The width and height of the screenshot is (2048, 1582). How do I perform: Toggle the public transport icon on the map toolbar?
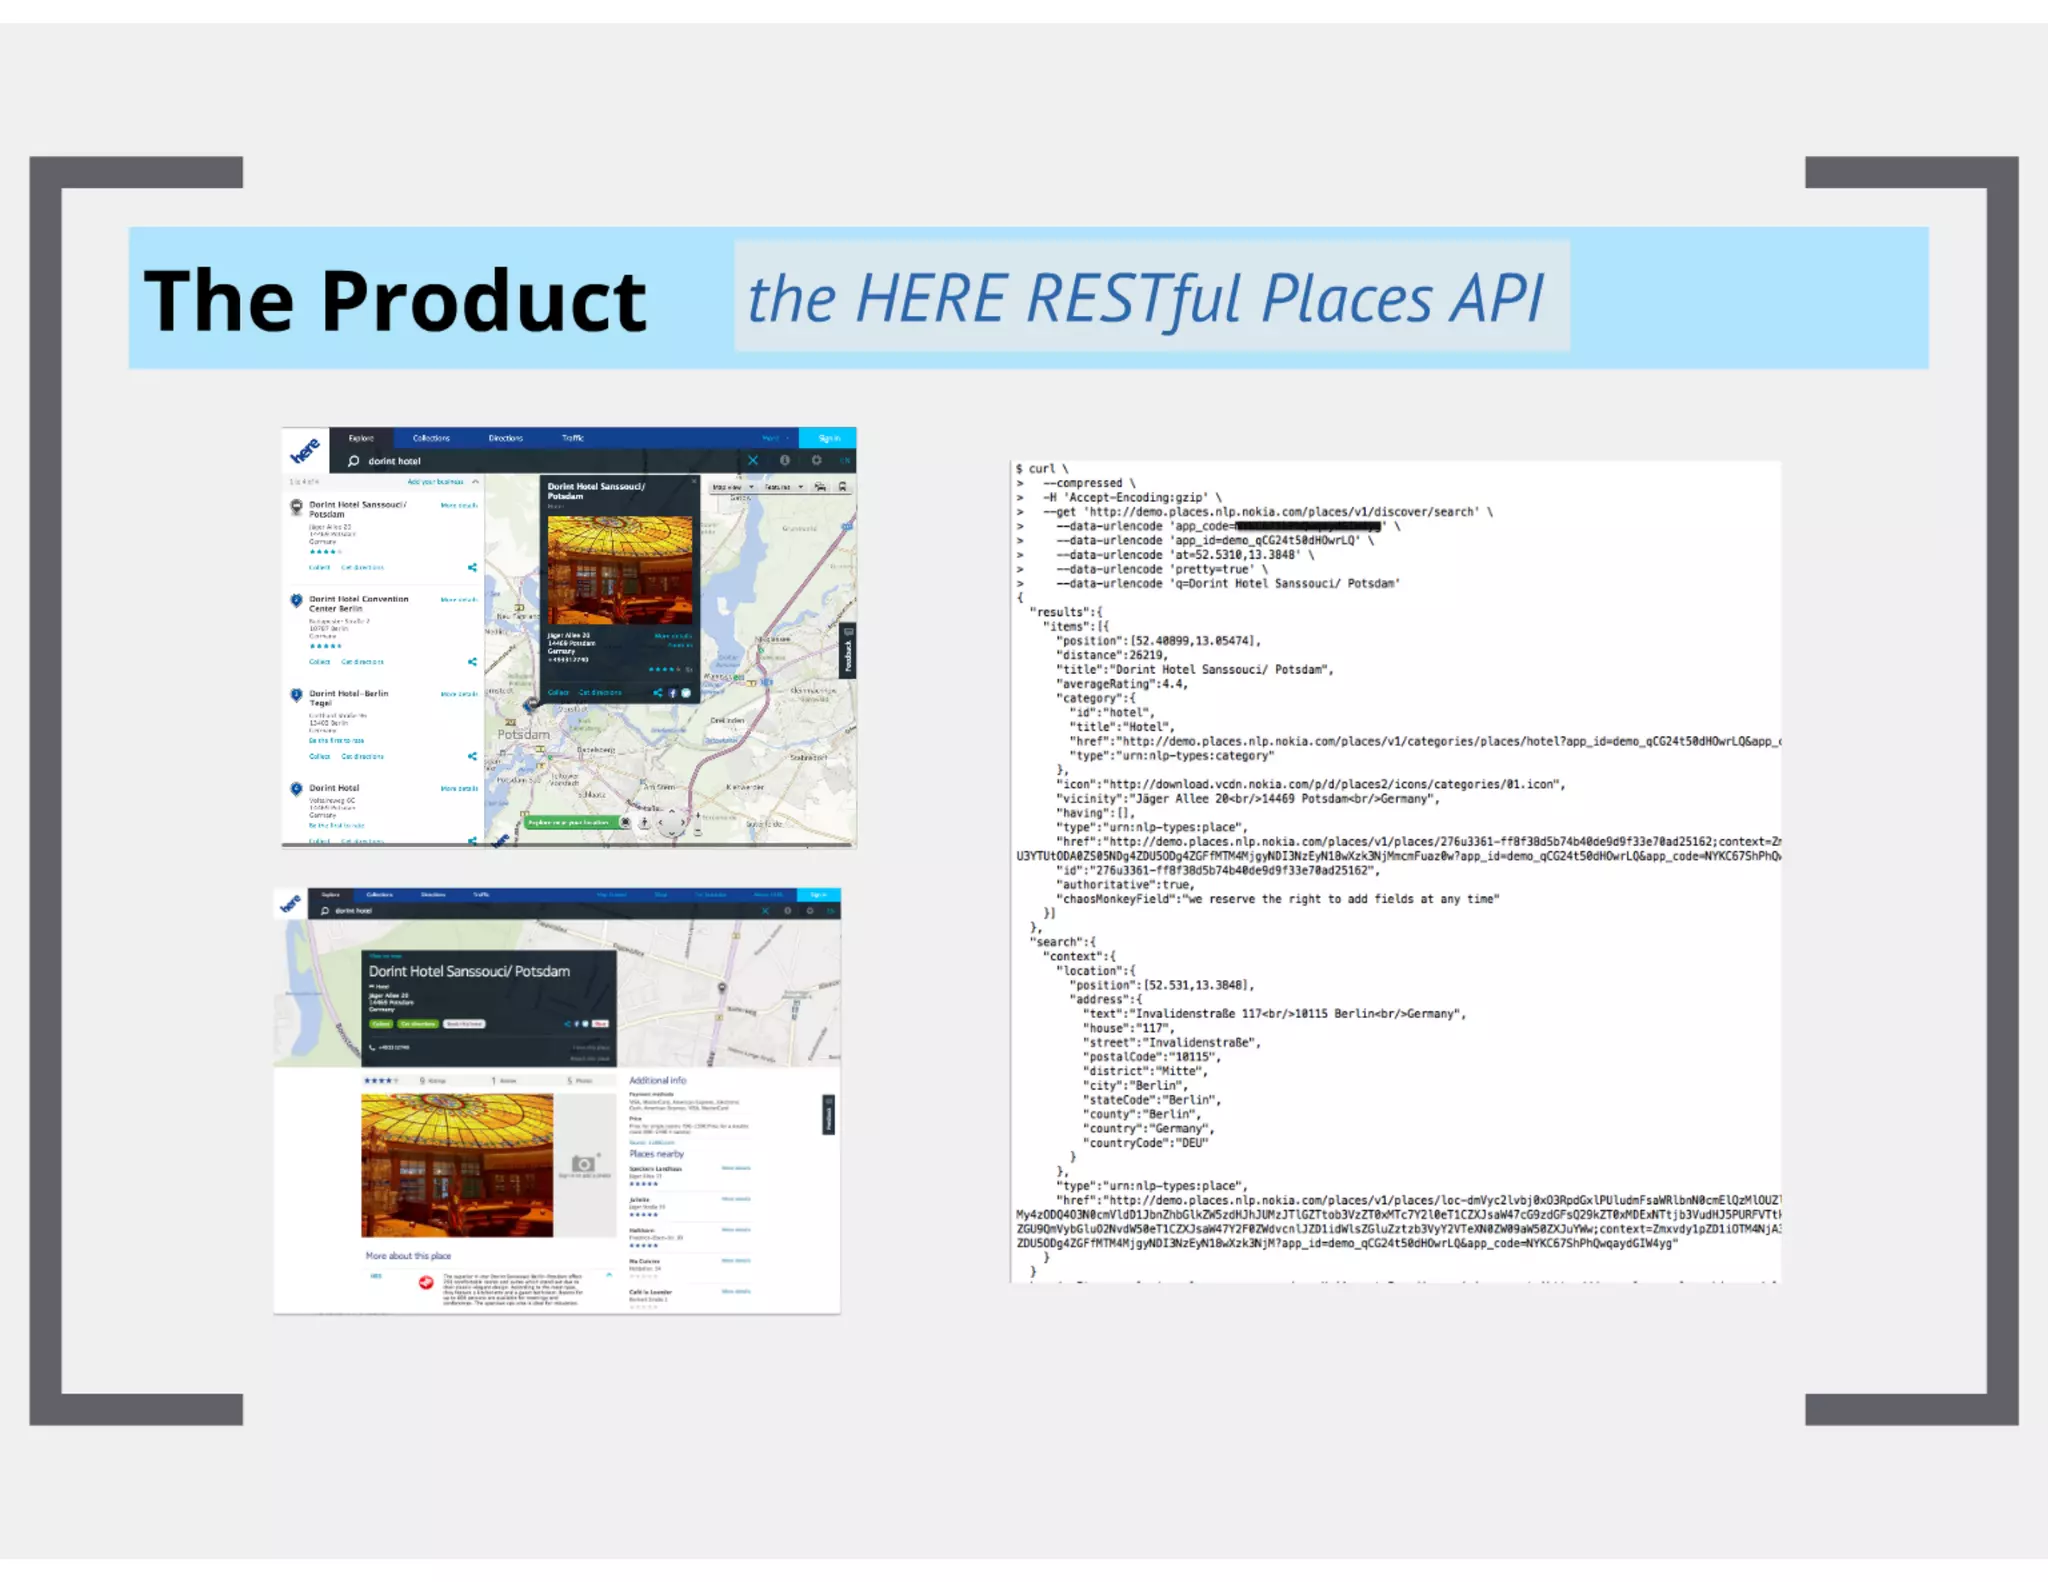coord(842,487)
